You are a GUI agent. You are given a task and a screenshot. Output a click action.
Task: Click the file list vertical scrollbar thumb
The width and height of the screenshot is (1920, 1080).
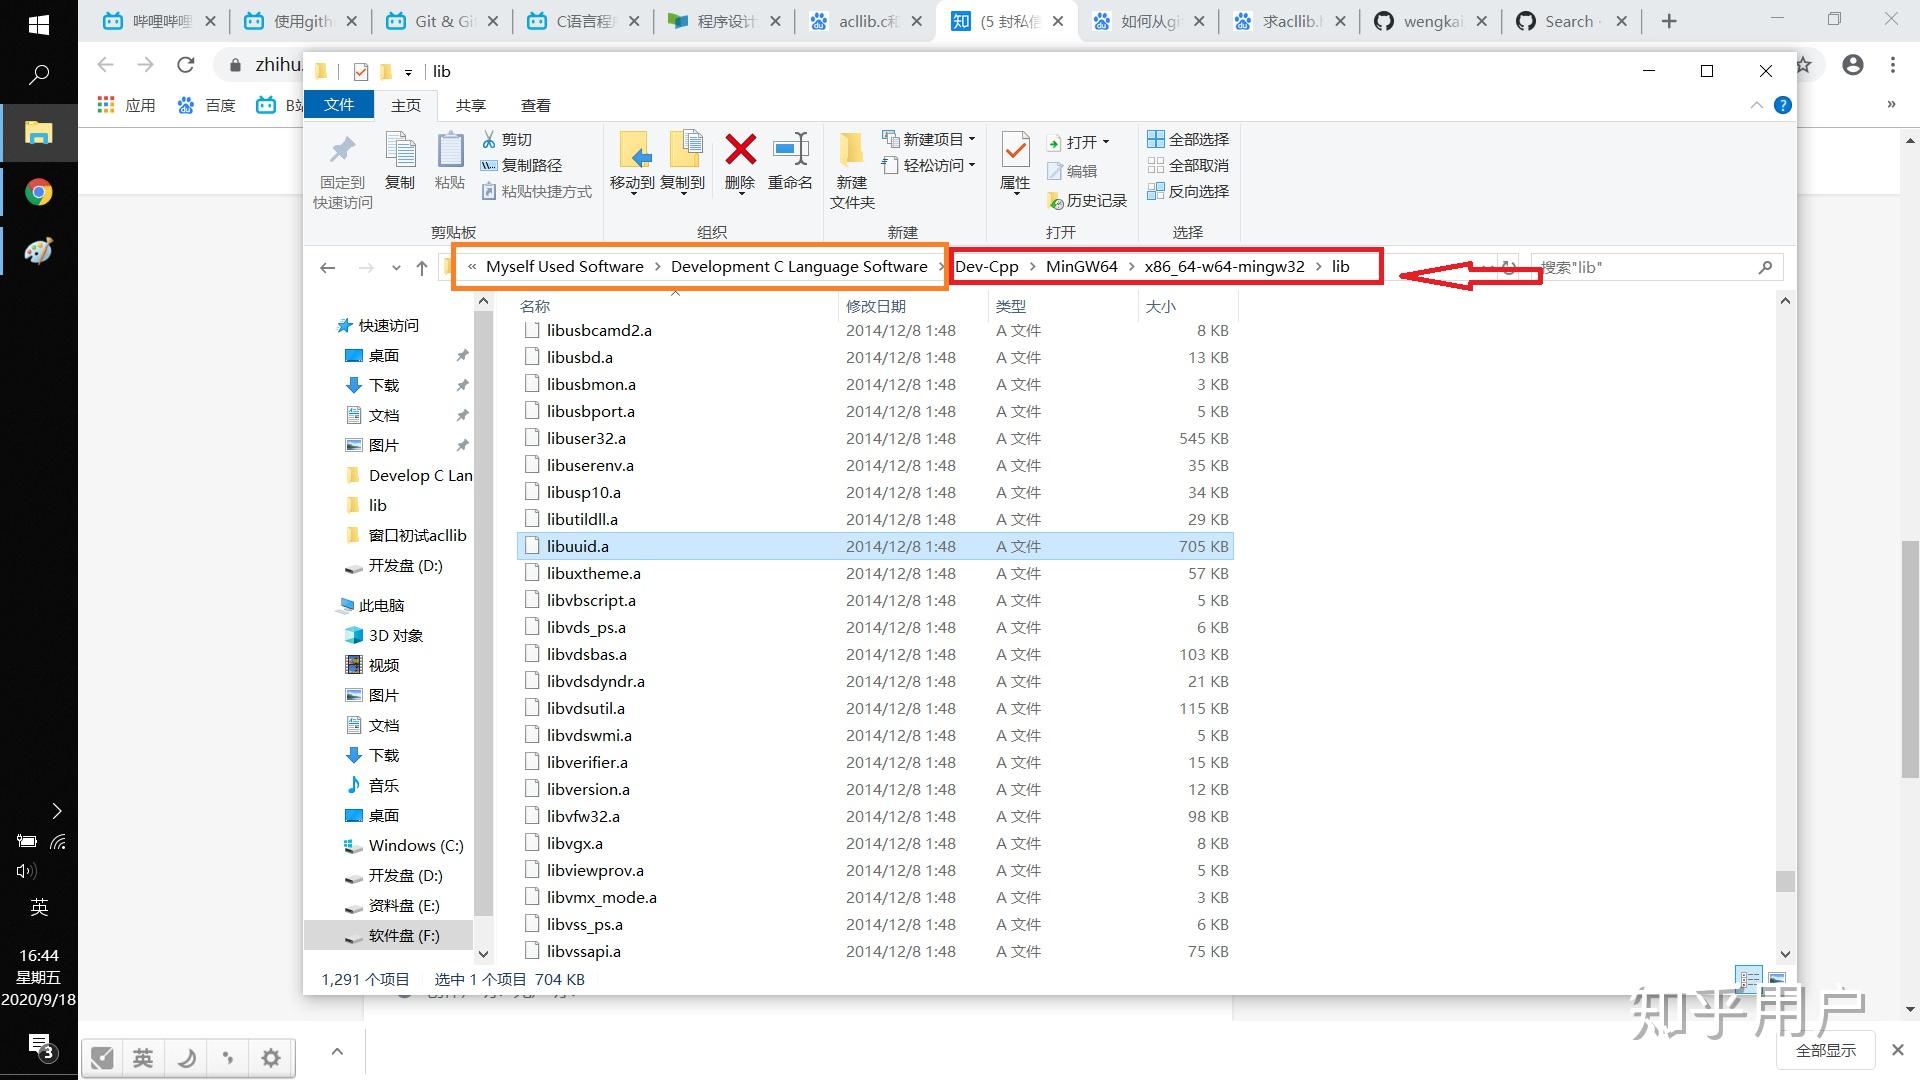click(1785, 881)
